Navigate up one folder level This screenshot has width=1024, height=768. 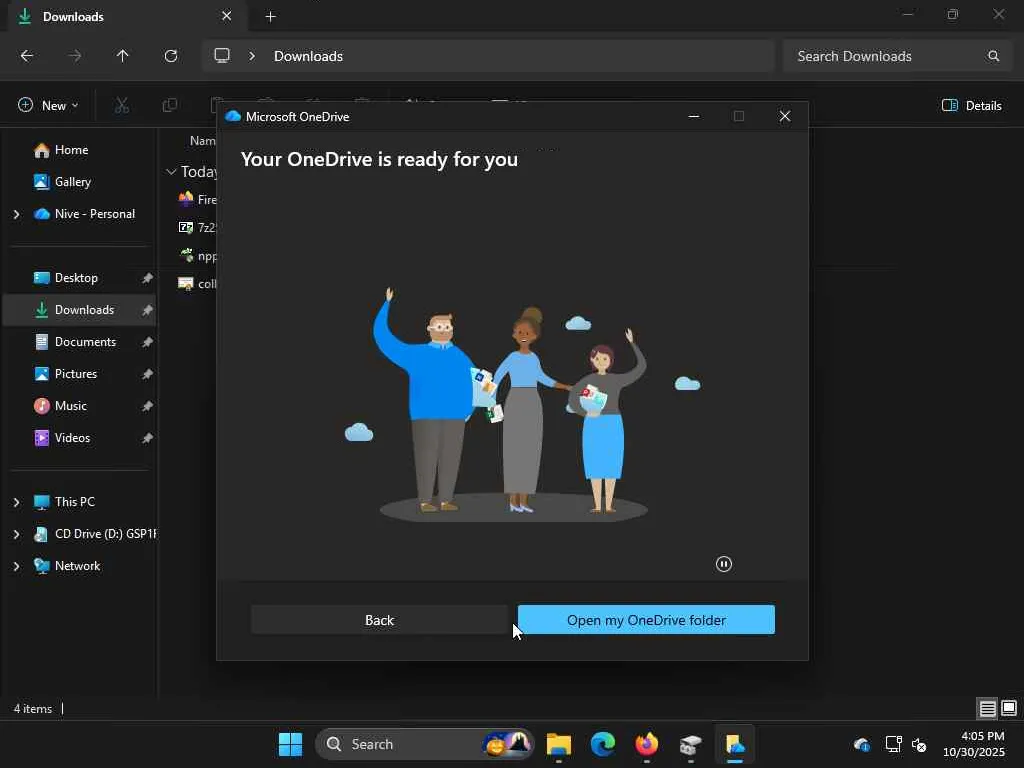click(123, 56)
